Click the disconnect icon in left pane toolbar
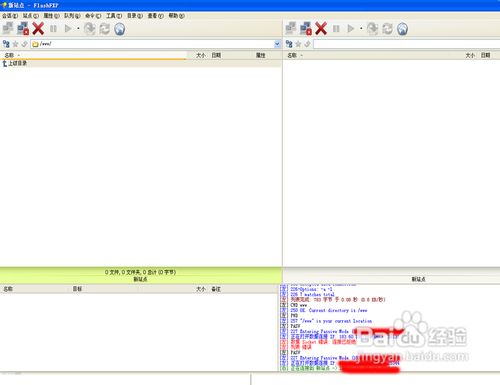This screenshot has height=385, width=500. (x=23, y=29)
